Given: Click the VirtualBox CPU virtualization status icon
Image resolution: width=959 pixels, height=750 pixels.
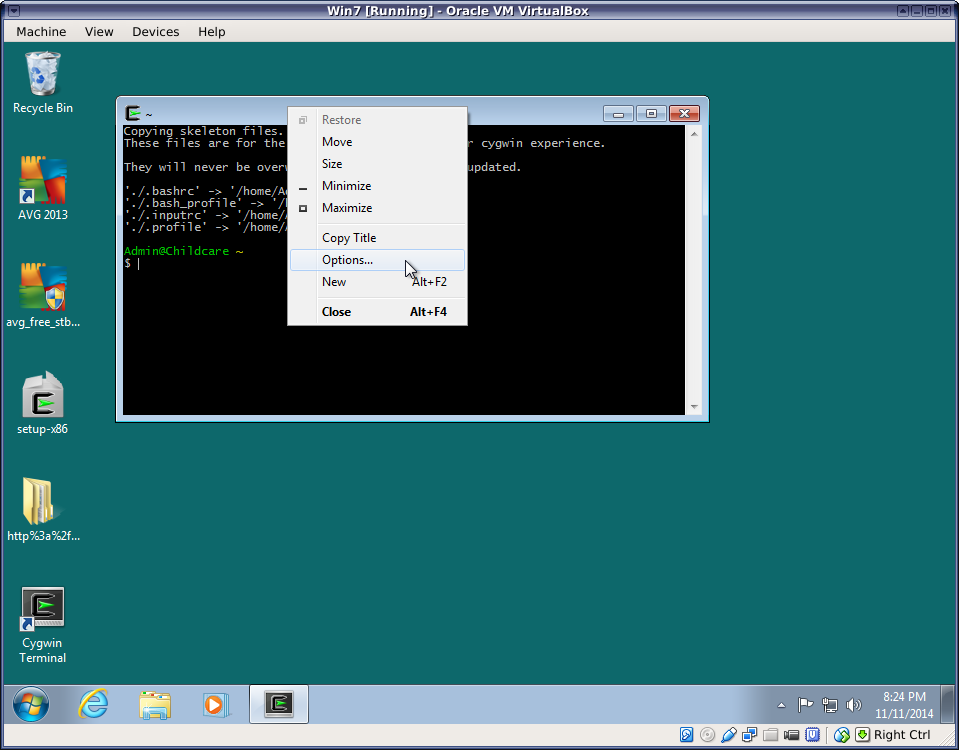Looking at the screenshot, I should point(812,735).
